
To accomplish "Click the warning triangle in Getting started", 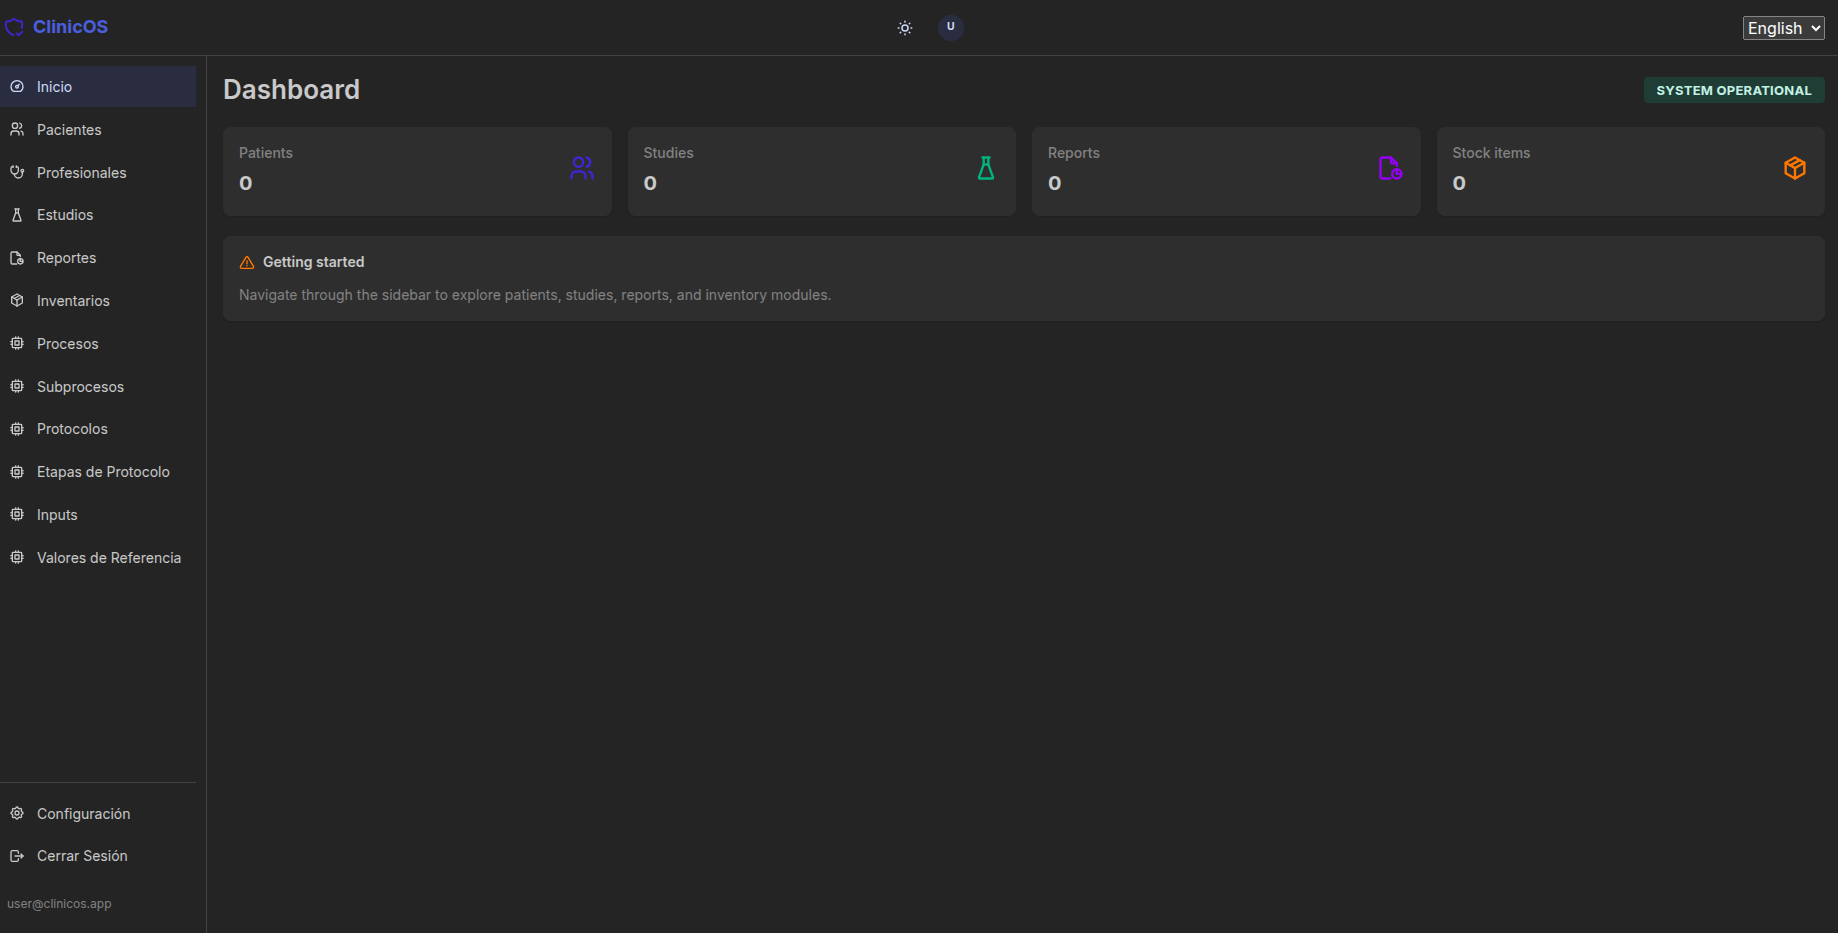I will tap(246, 262).
